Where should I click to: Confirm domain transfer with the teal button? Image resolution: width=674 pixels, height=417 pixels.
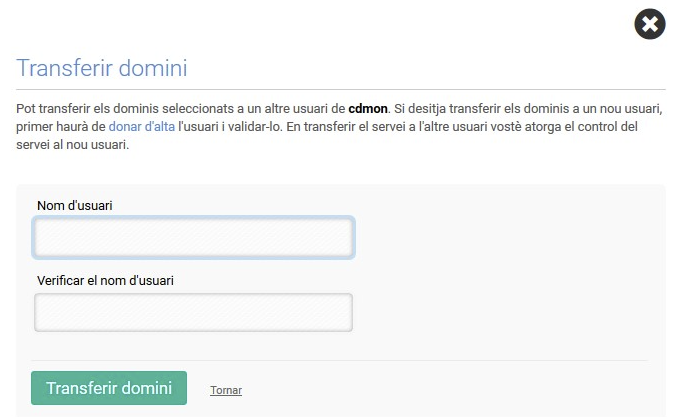(109, 388)
